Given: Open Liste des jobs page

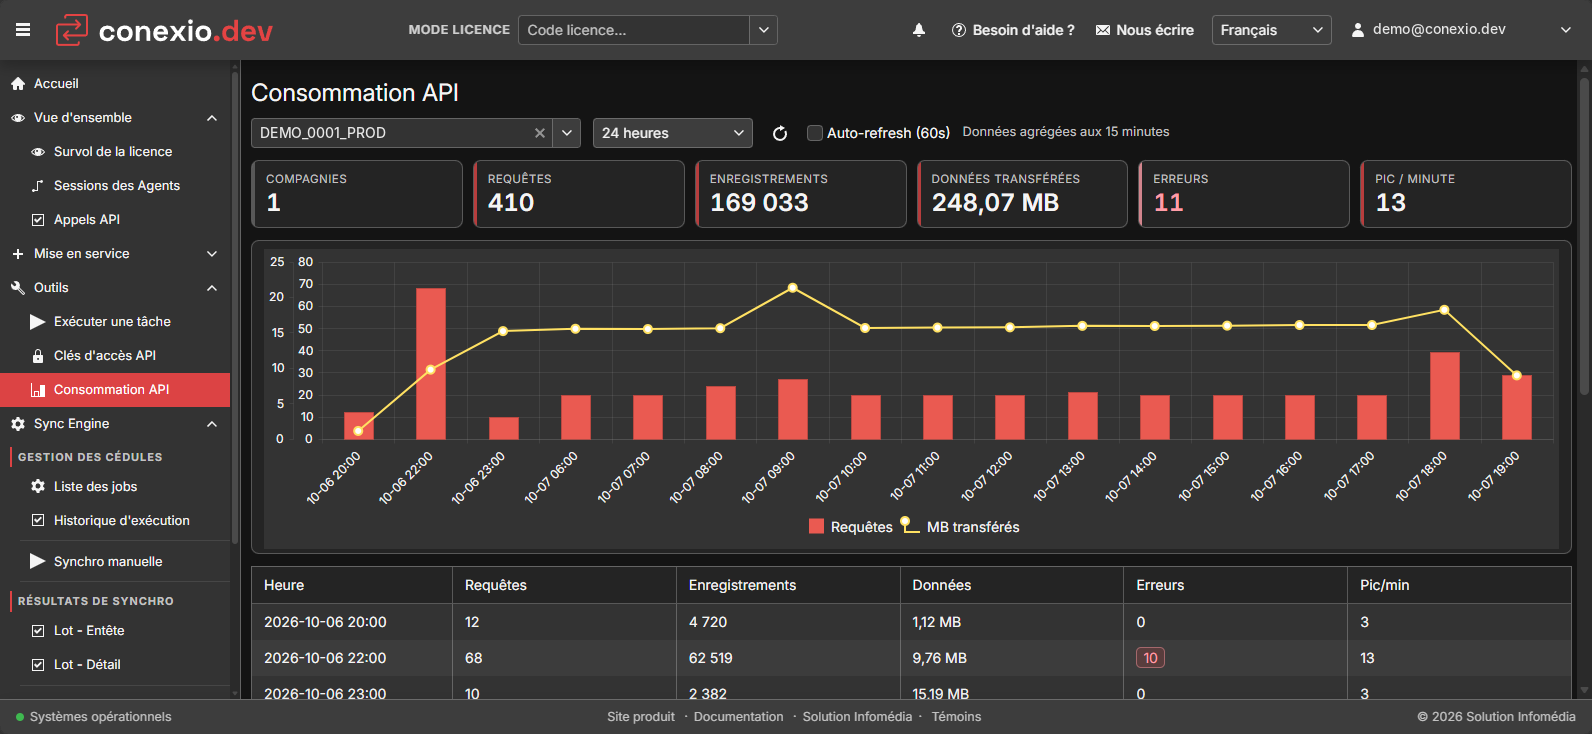Looking at the screenshot, I should coord(115,486).
